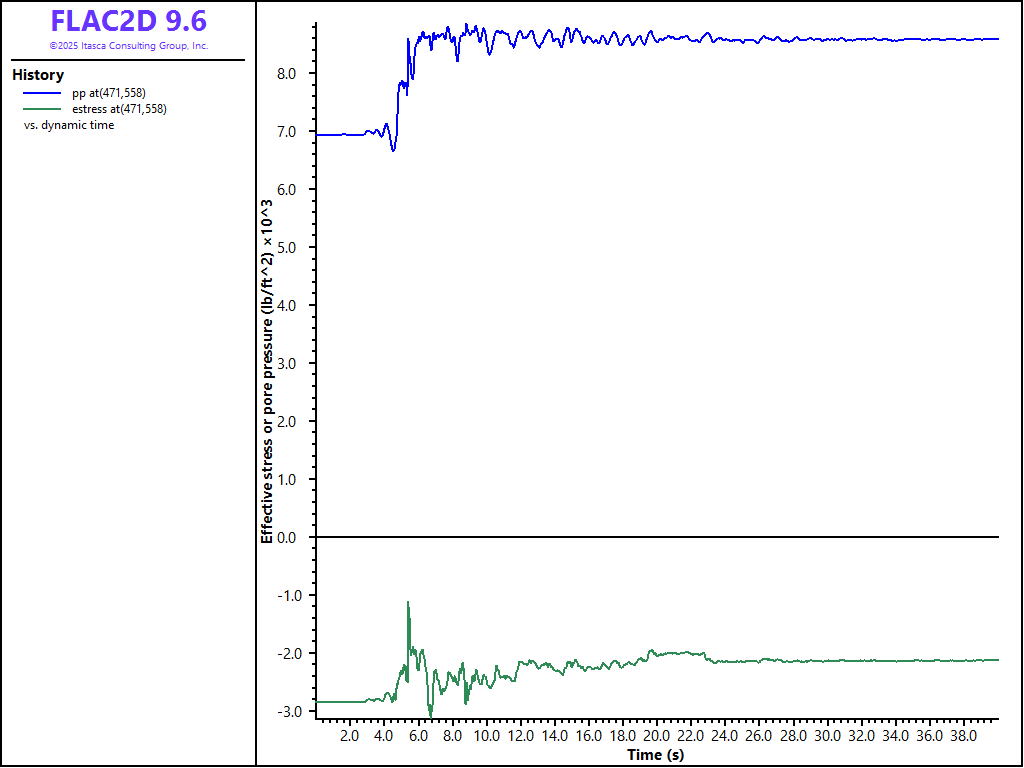Viewport: 1024px width, 768px height.
Task: Click the 20.0 tick label on time axis
Action: [657, 736]
